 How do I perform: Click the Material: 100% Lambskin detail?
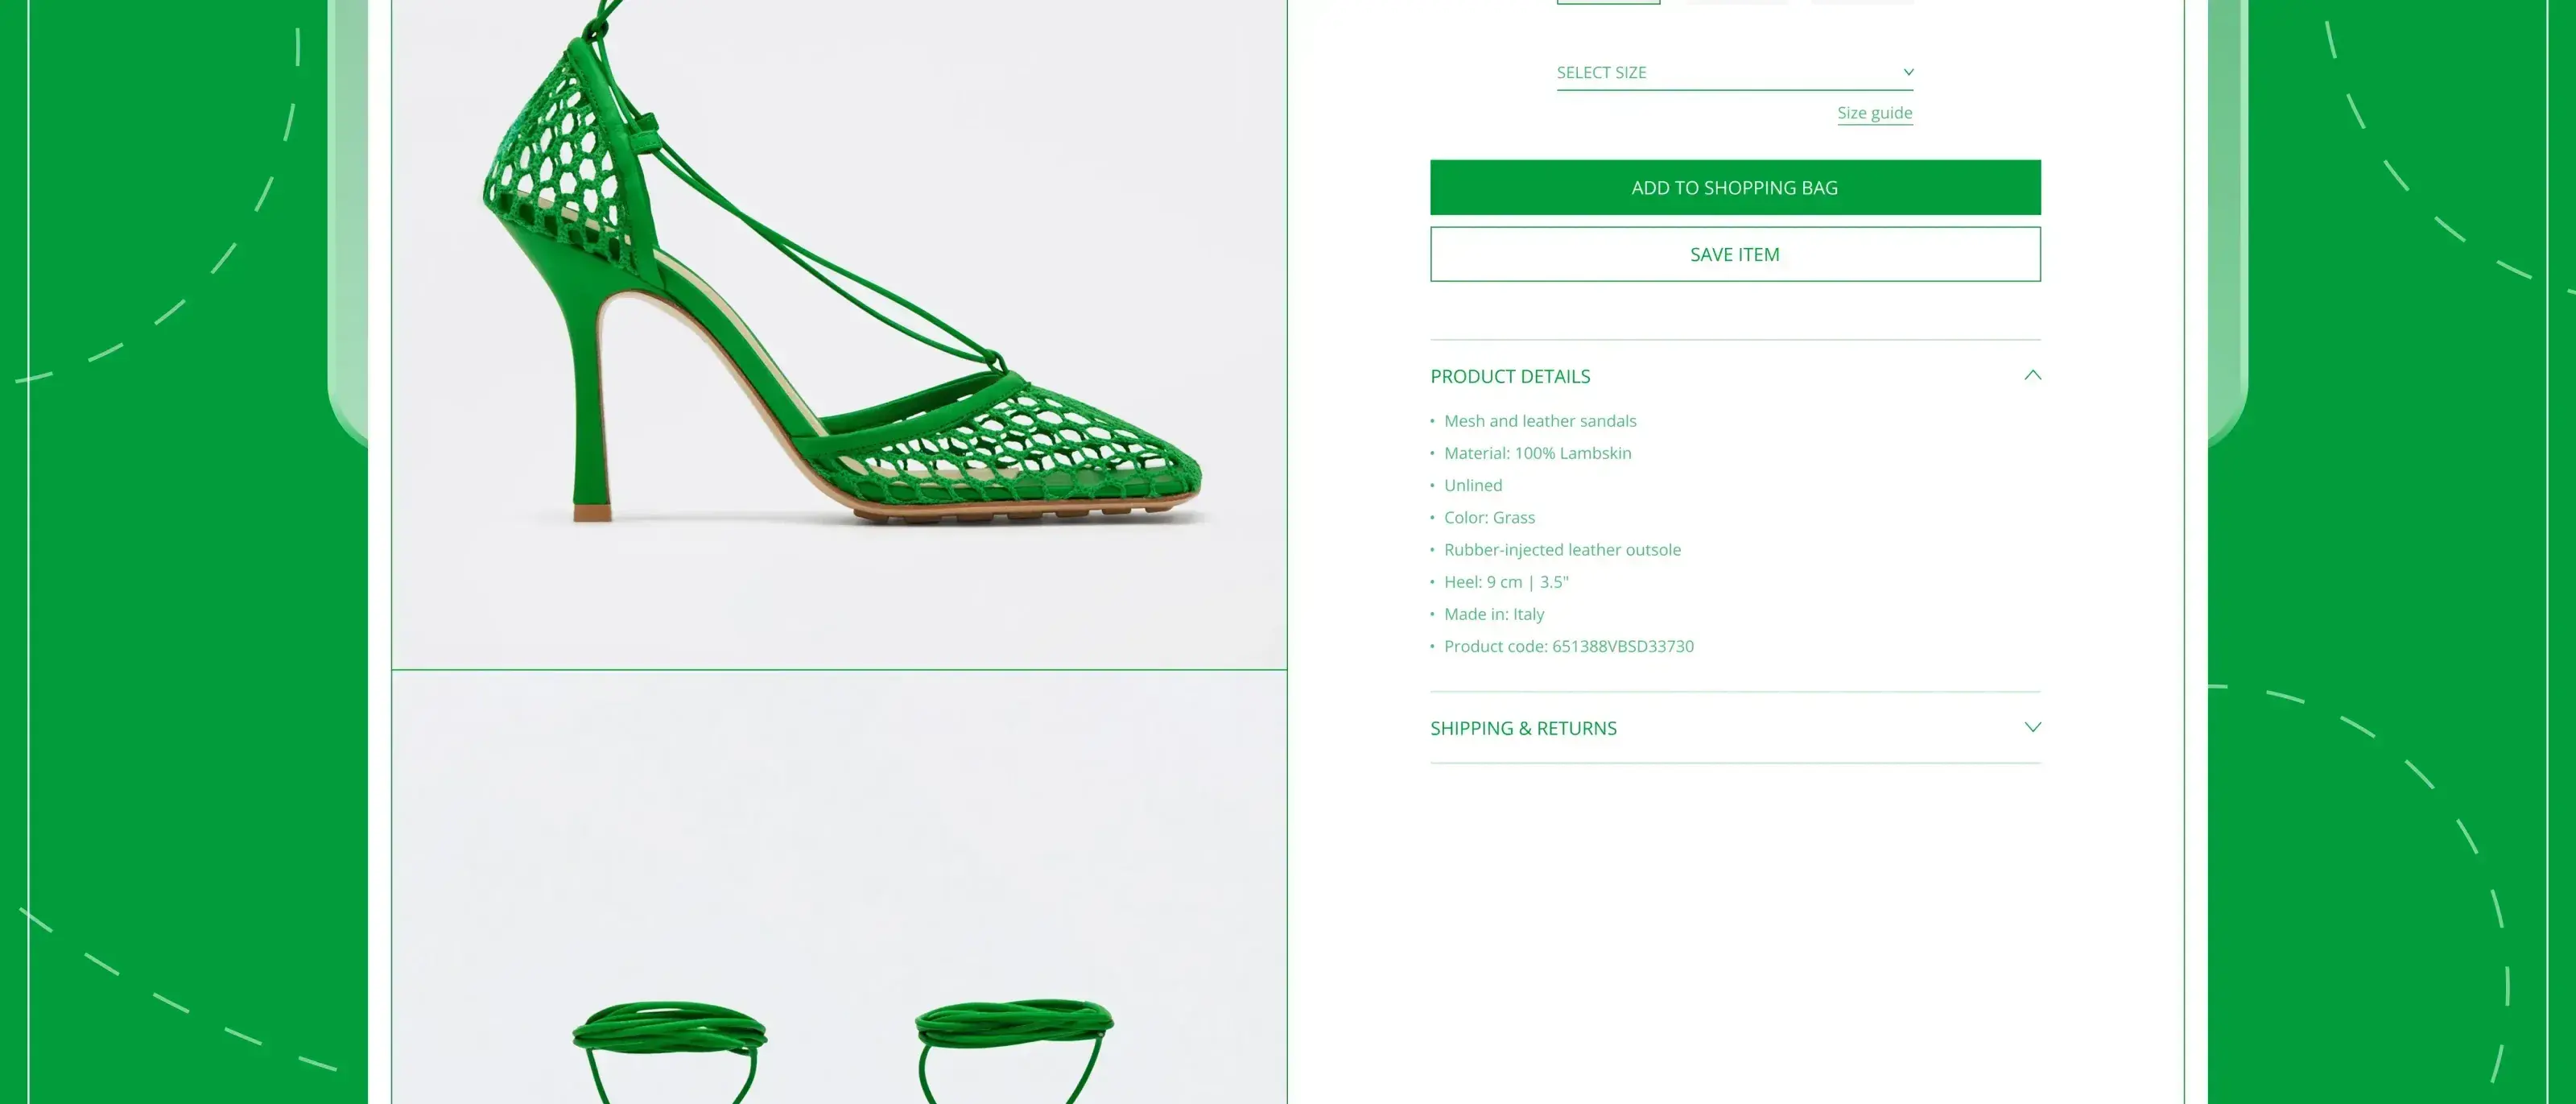point(1537,453)
